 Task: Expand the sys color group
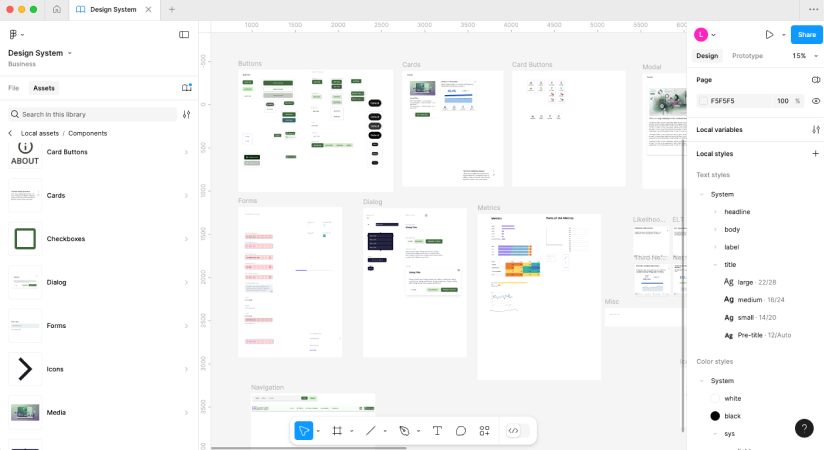(x=715, y=434)
